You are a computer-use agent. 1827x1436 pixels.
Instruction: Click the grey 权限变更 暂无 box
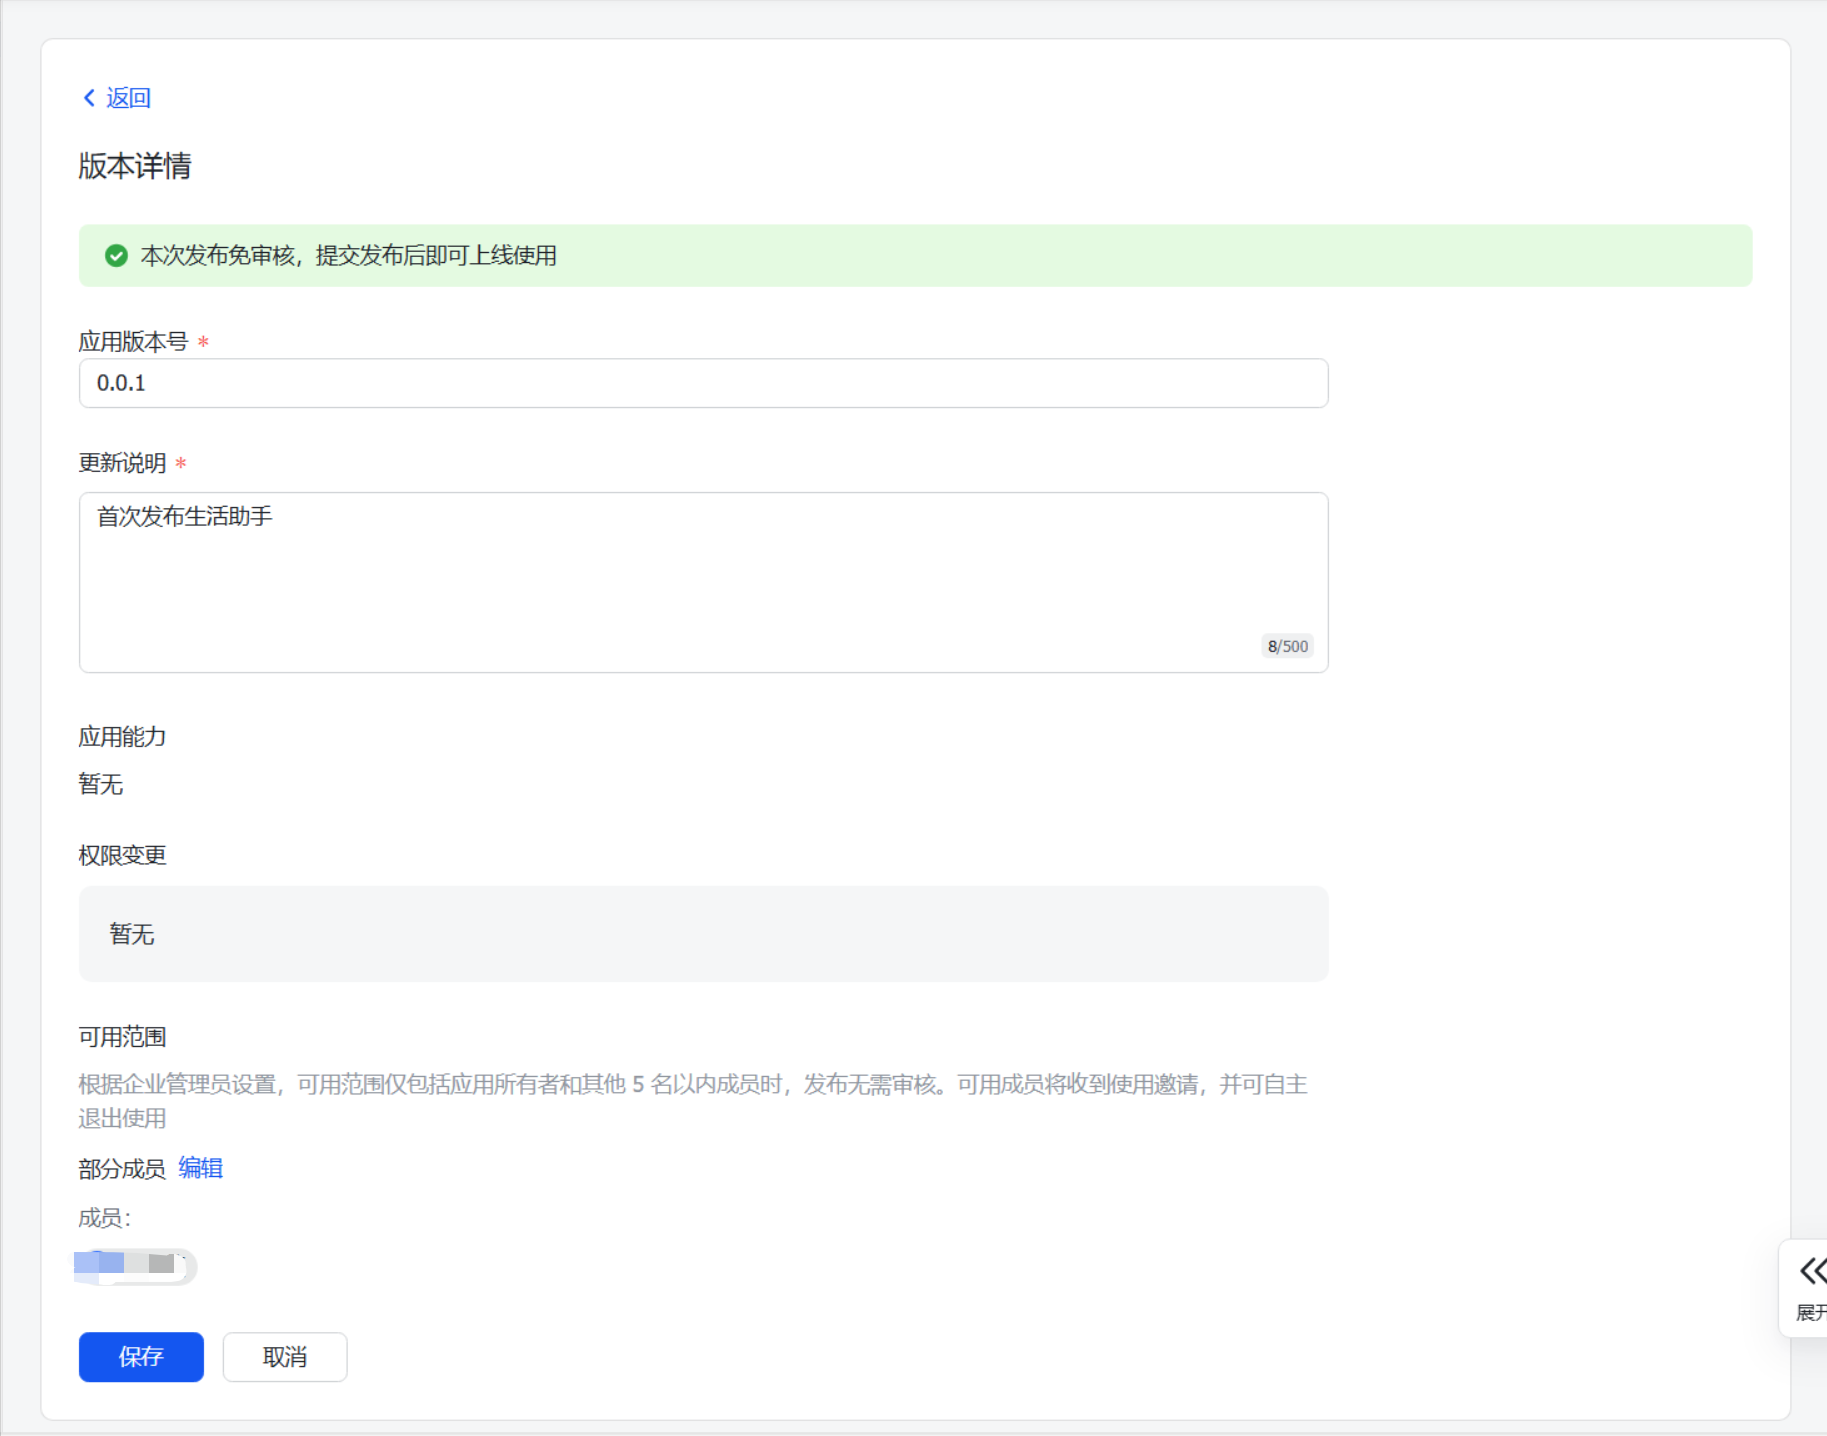point(703,934)
